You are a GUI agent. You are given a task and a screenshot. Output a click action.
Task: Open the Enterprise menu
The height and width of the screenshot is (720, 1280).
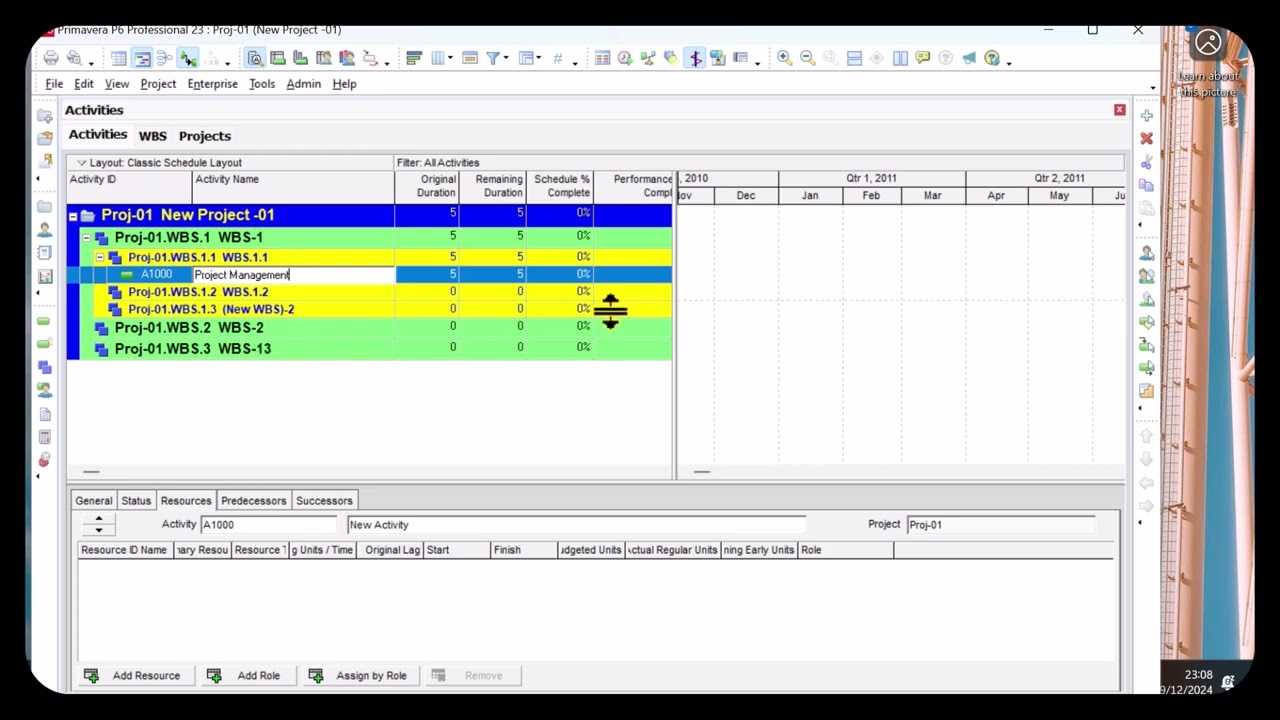pyautogui.click(x=213, y=84)
